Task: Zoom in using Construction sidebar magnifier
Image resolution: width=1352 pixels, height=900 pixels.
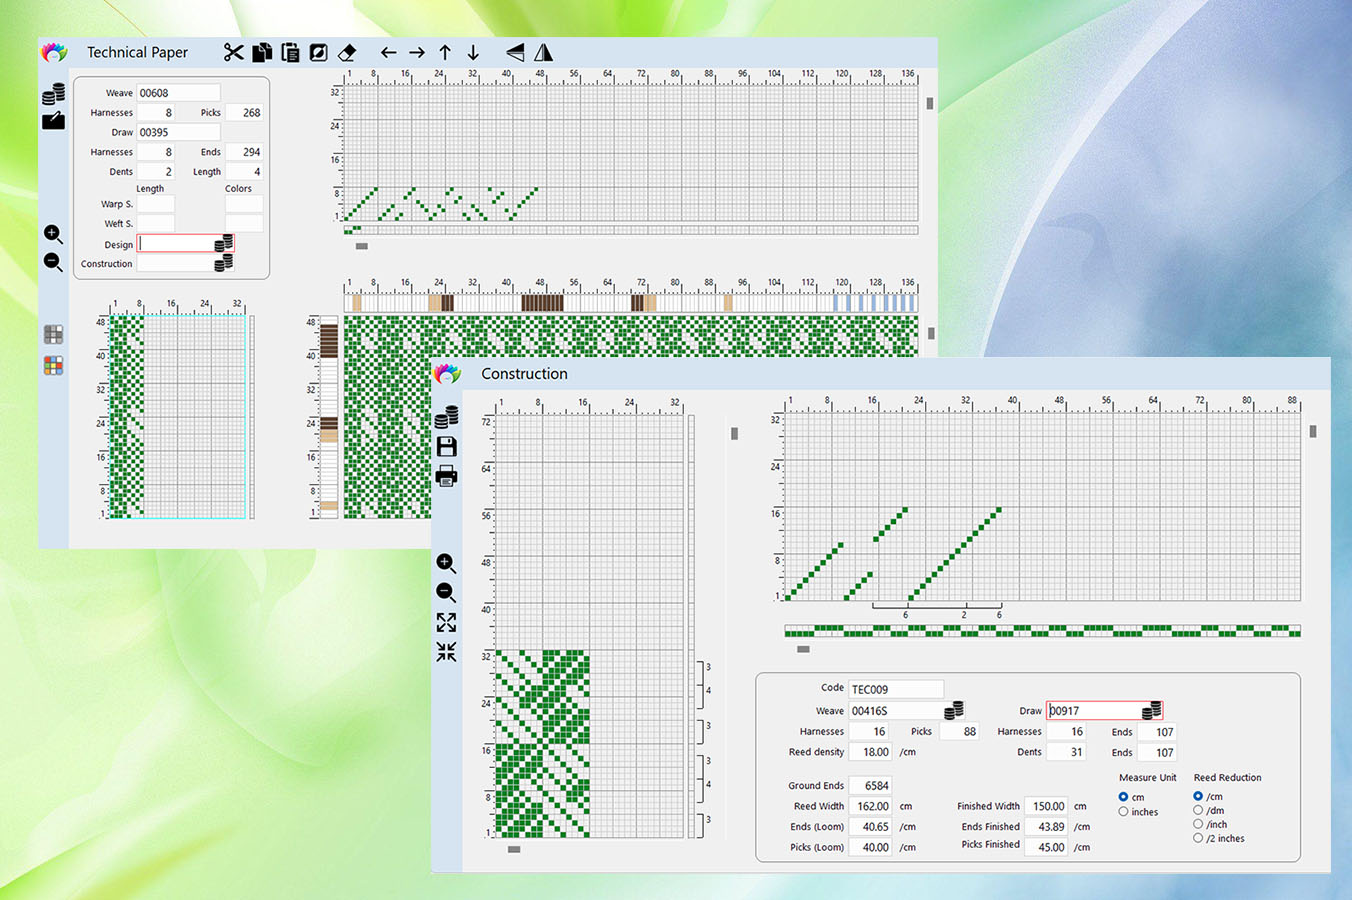Action: tap(446, 564)
